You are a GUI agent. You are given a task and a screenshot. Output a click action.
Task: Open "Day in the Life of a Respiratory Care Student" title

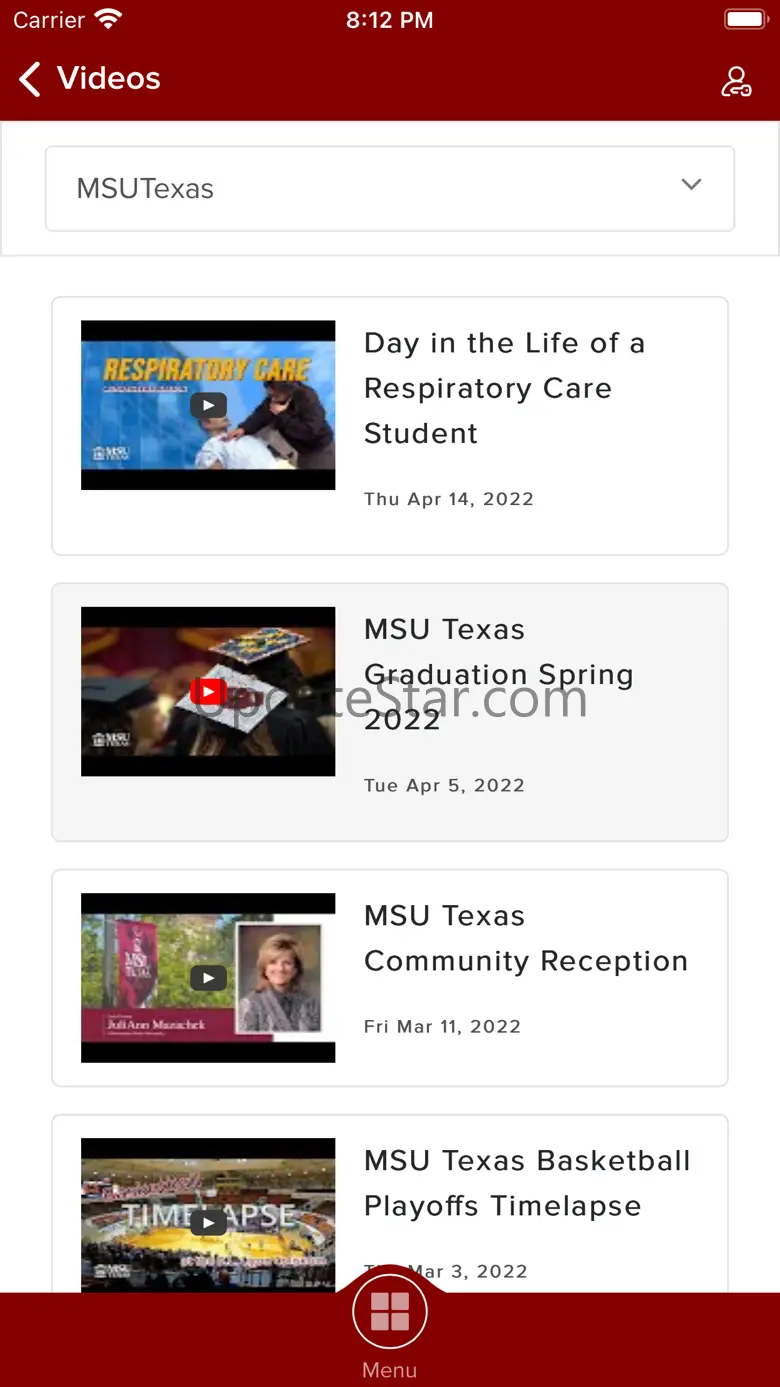[x=504, y=388]
